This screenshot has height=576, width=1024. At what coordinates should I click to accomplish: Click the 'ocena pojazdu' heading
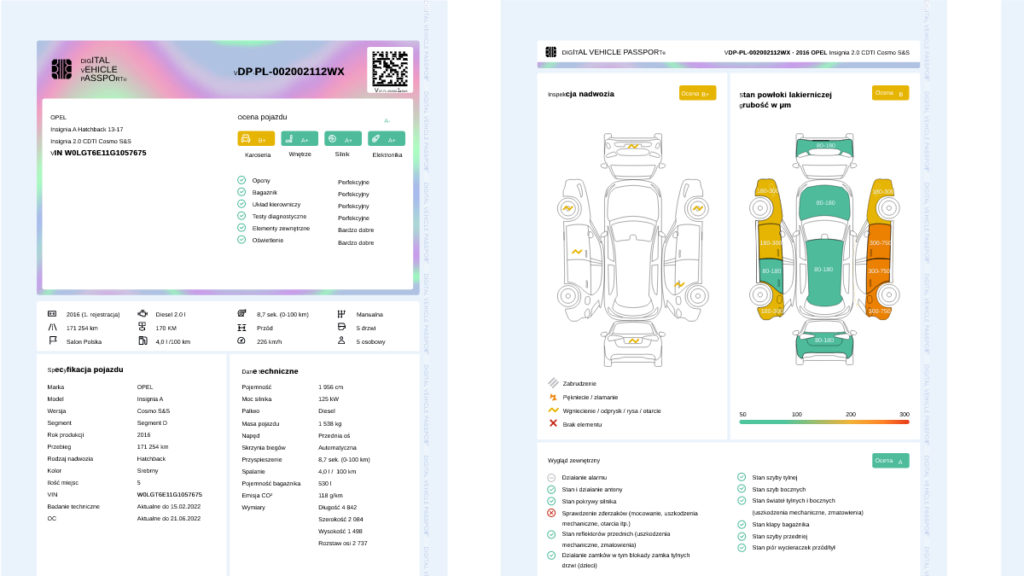pos(263,117)
